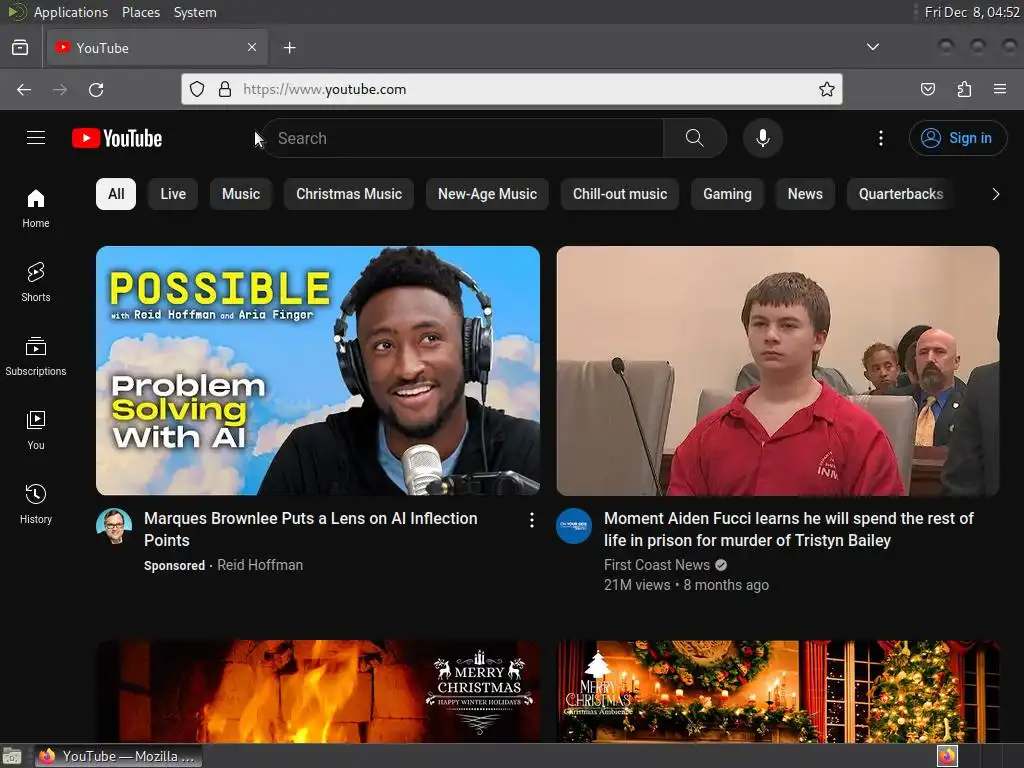The width and height of the screenshot is (1024, 768).
Task: Click show desktop icon in taskbar
Action: click(12, 756)
